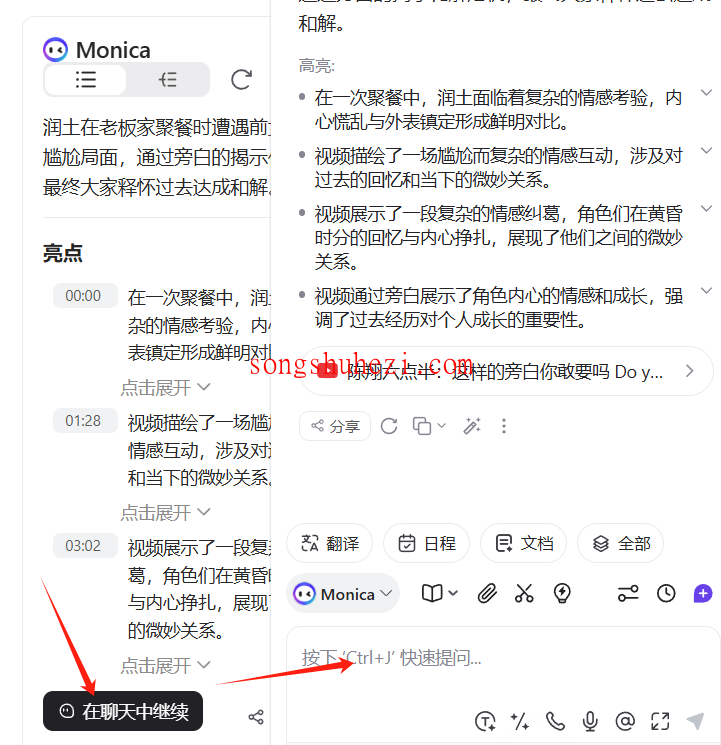721x745 pixels.
Task: Click the scissors screenshot icon
Action: click(x=524, y=593)
